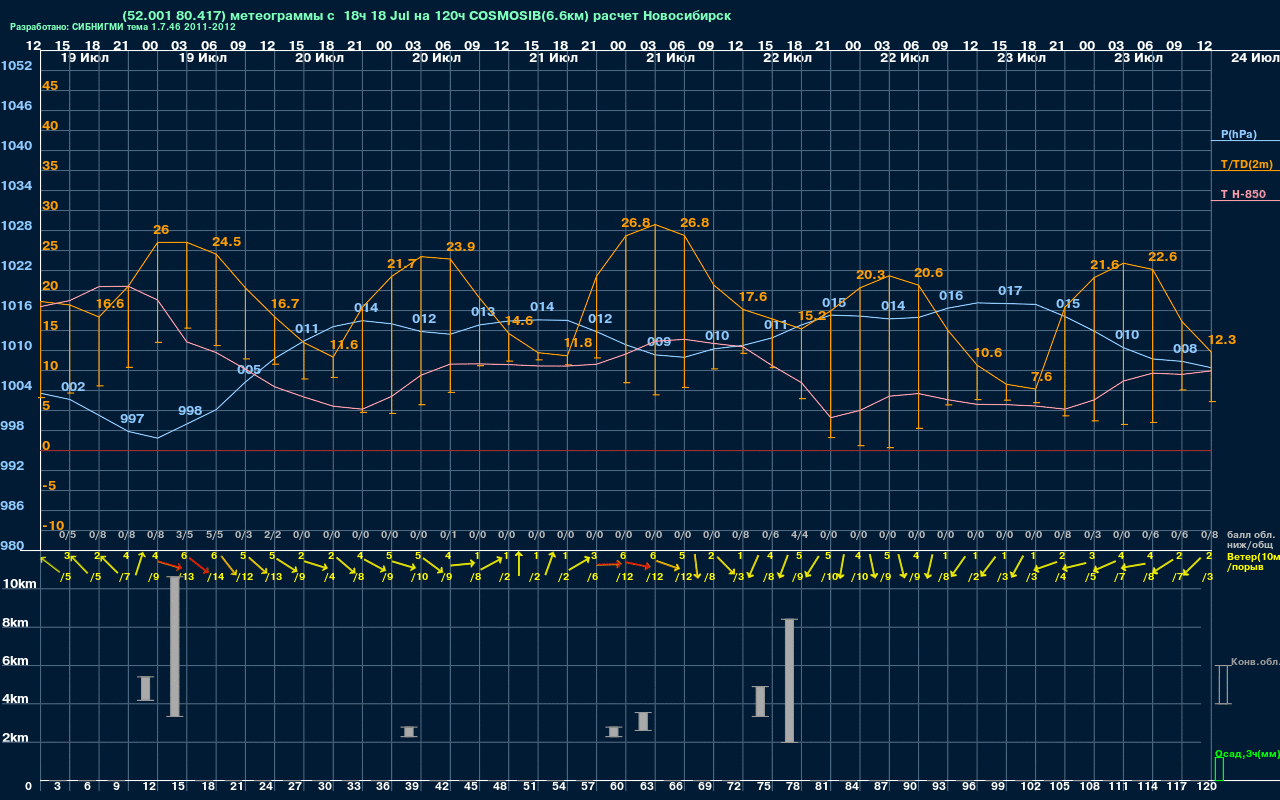Click the 26 temperature peak label
This screenshot has height=800, width=1280.
point(161,230)
